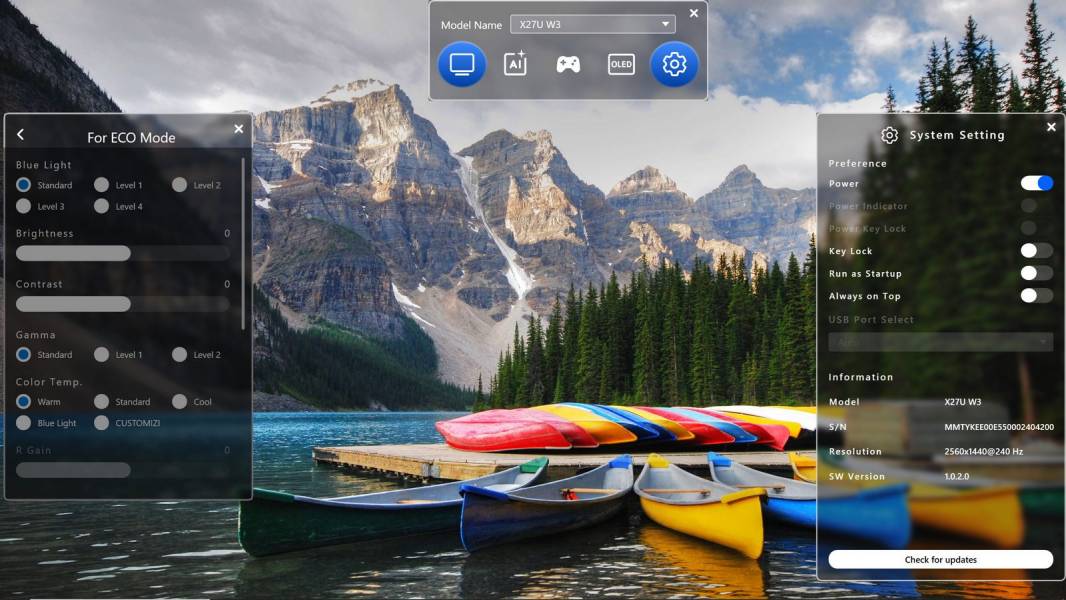
Task: Open the Model Name dropdown X27U W3
Action: (593, 24)
